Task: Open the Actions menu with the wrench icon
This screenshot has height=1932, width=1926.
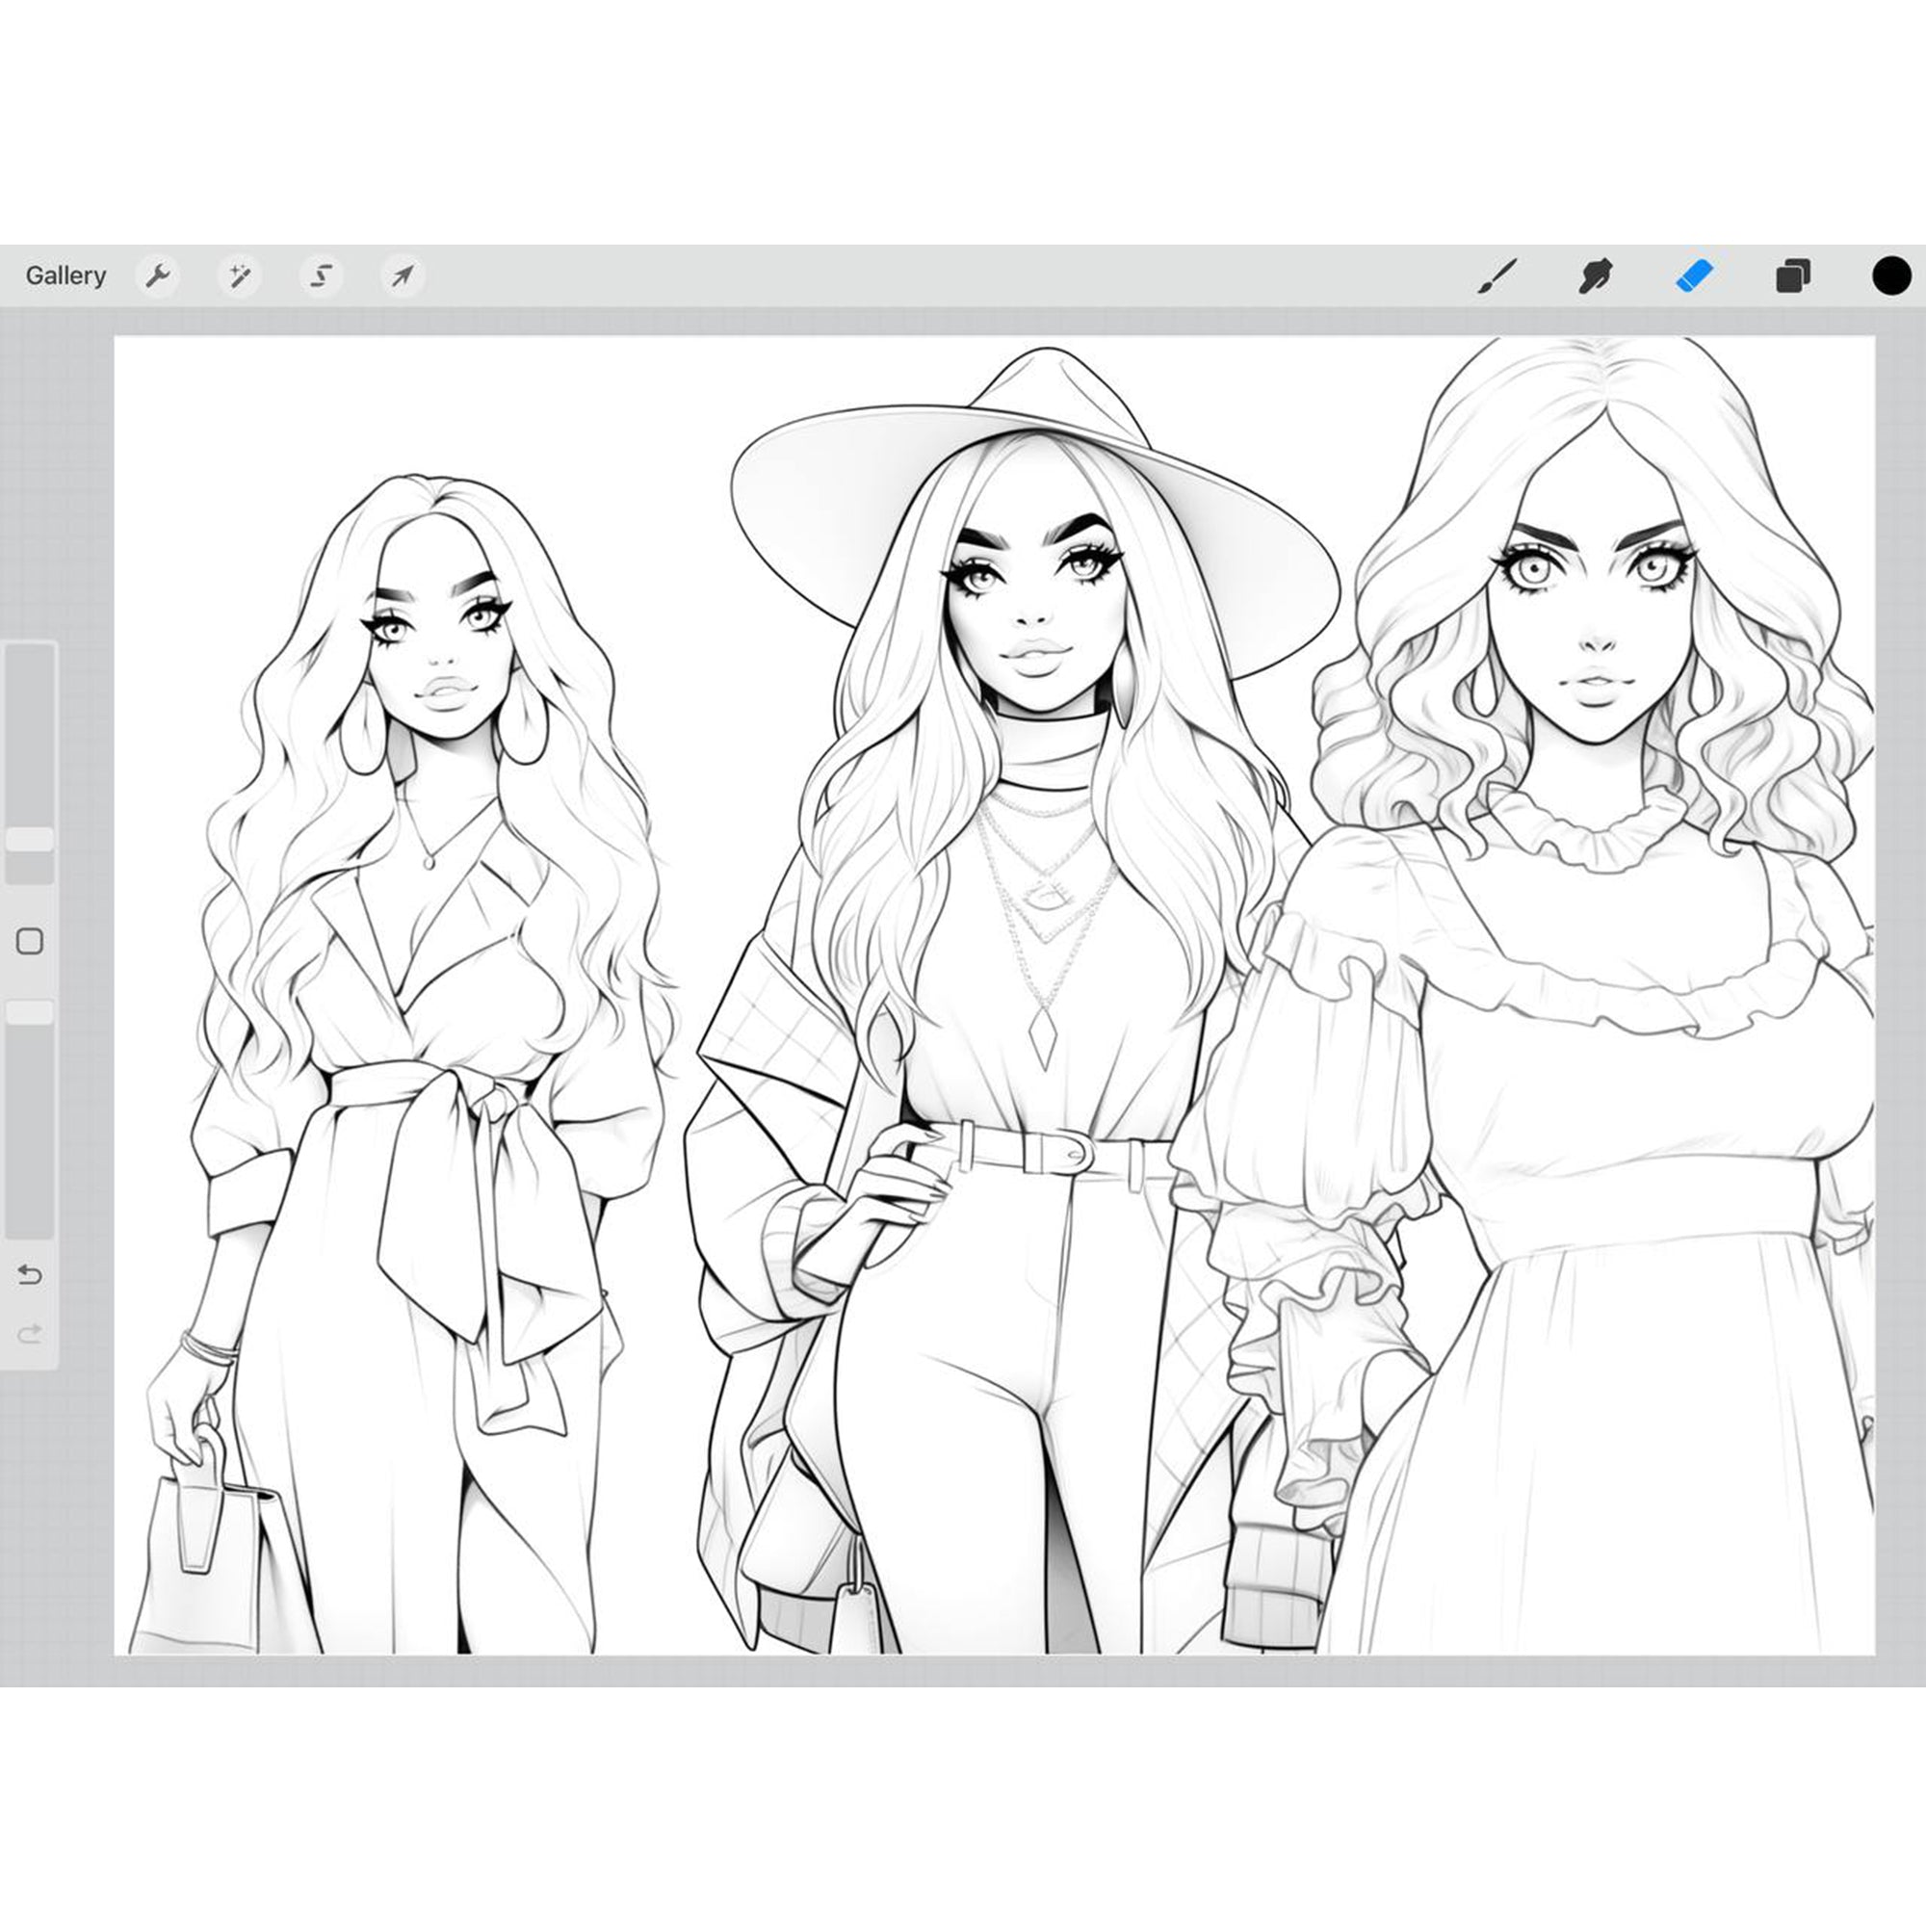Action: (x=160, y=275)
